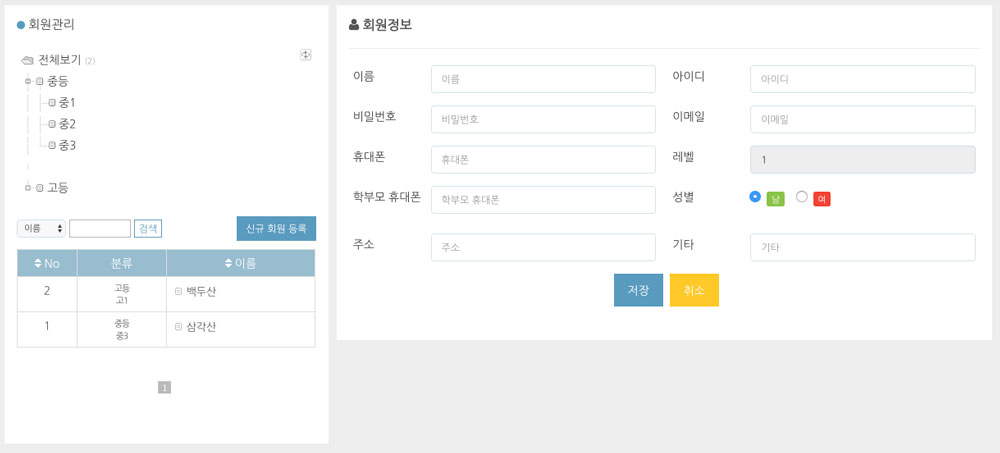Image resolution: width=1000 pixels, height=453 pixels.
Task: Click the small icon beside 백두산
Action: 179,292
